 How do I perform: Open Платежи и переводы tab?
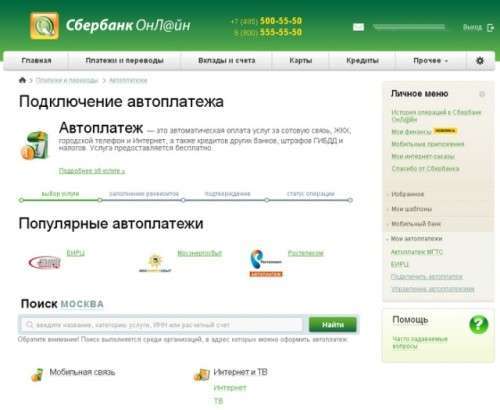point(124,61)
